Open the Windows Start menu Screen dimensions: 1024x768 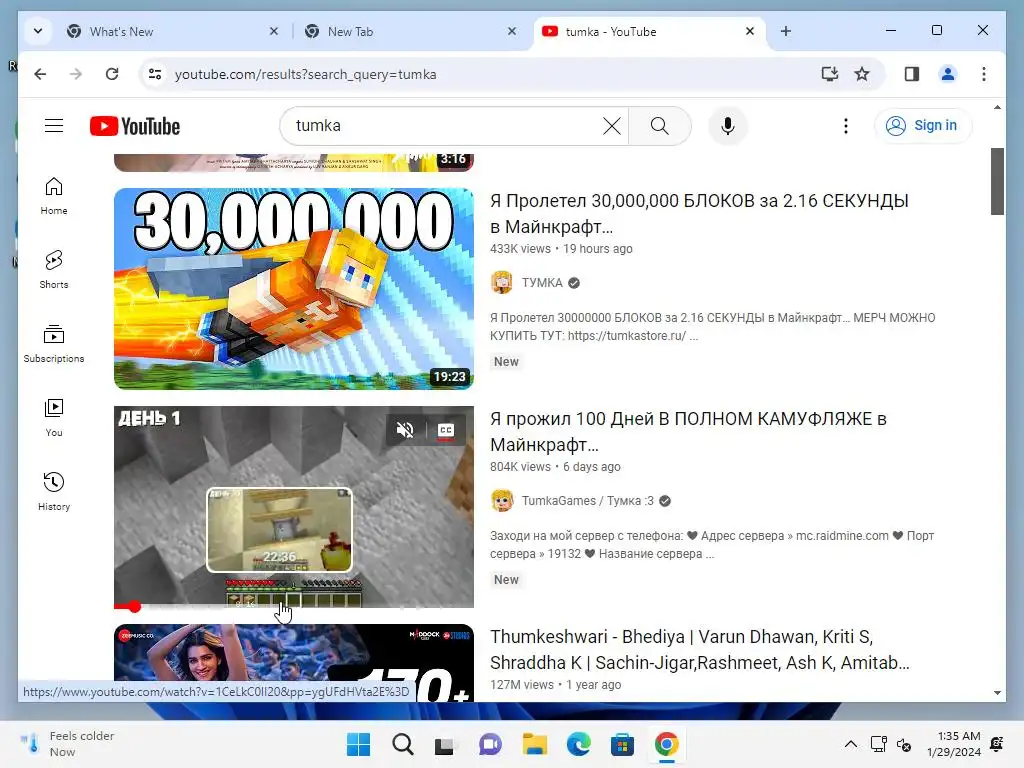pyautogui.click(x=359, y=744)
